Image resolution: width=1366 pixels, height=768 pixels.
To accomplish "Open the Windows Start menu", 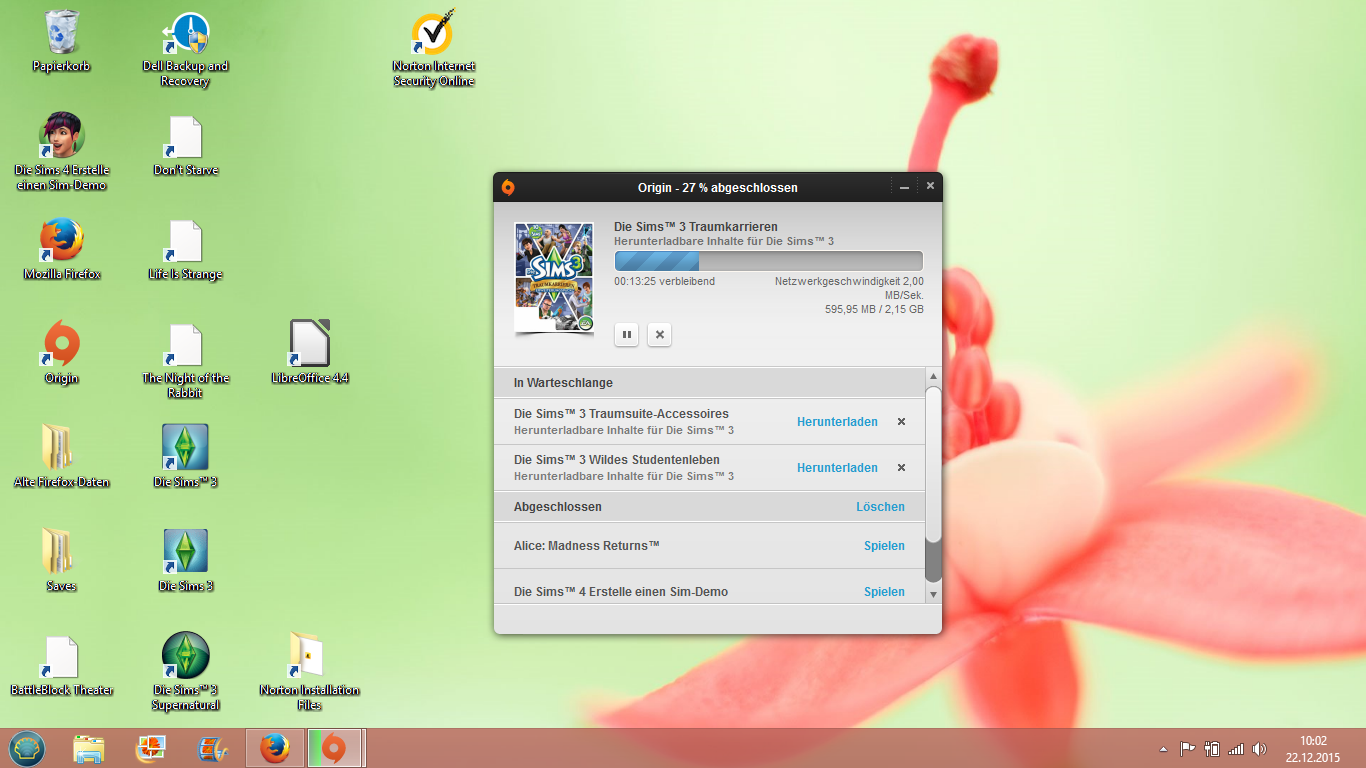I will [27, 748].
